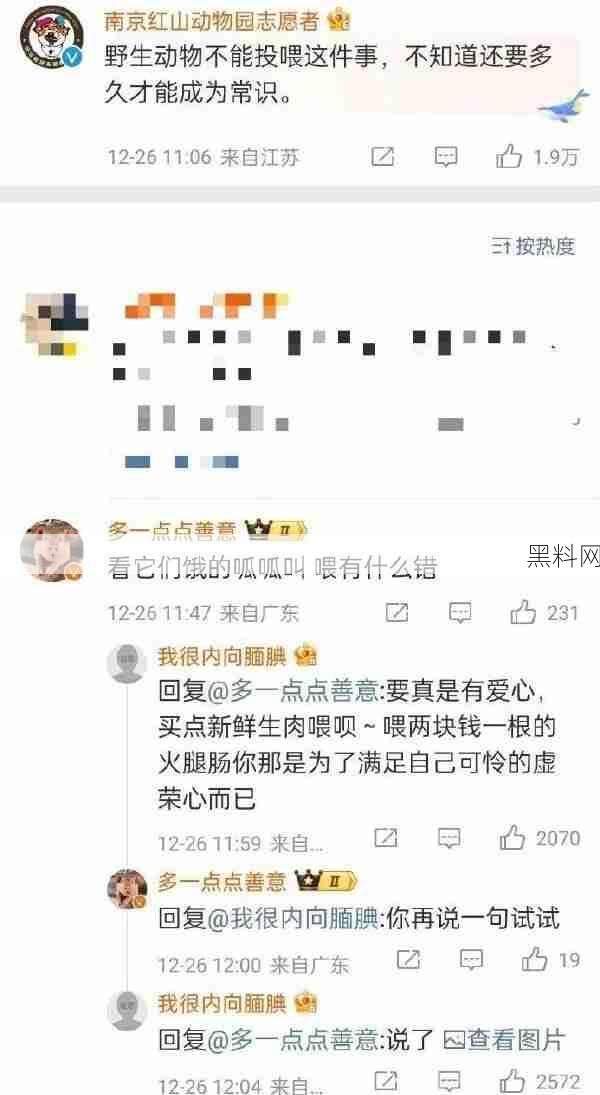600x1095 pixels.
Task: Tap the repost icon on the main post
Action: pyautogui.click(x=382, y=156)
